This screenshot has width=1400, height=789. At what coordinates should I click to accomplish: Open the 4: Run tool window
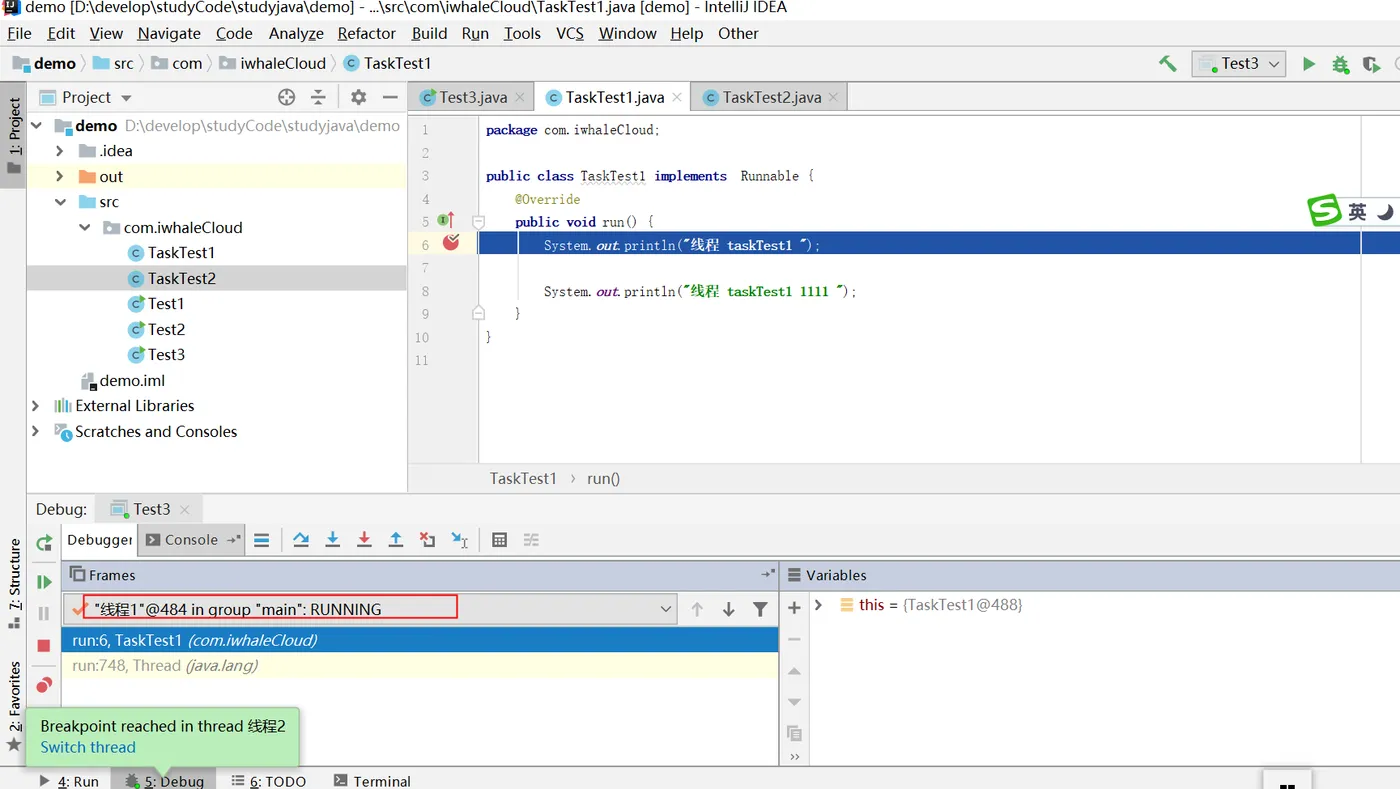pos(68,781)
